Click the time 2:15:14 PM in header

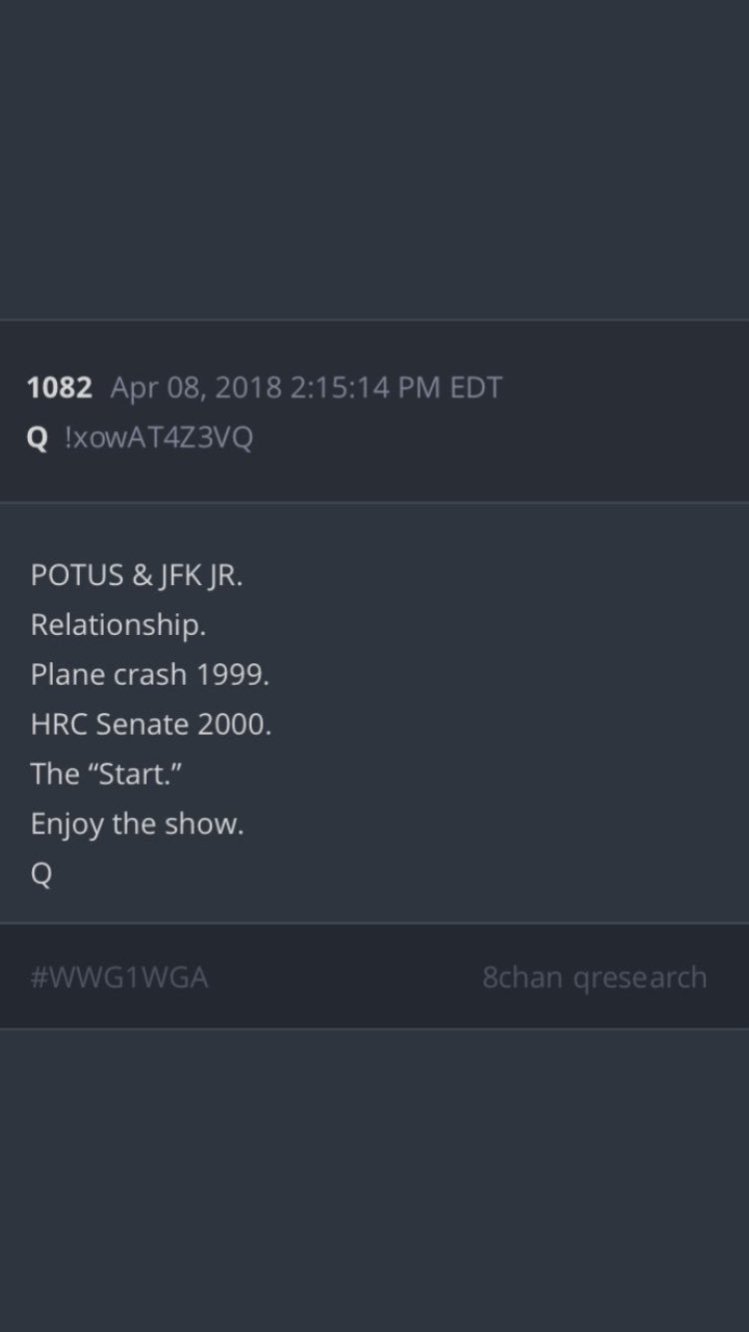point(365,388)
